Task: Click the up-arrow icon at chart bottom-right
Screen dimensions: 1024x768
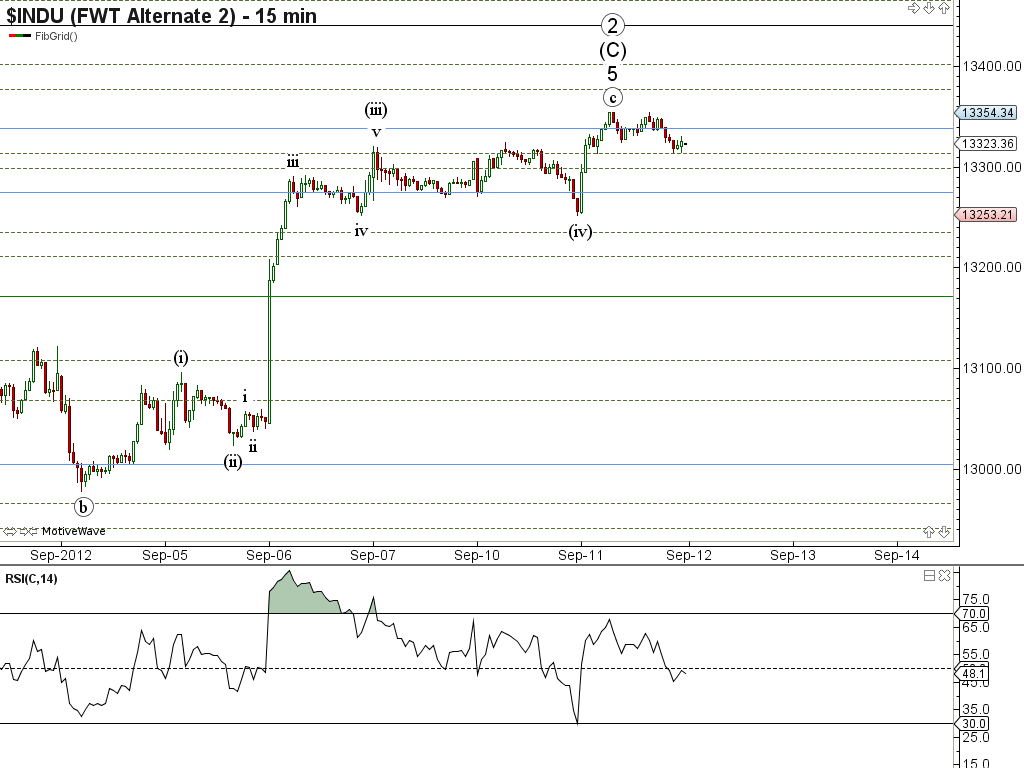Action: pyautogui.click(x=929, y=531)
